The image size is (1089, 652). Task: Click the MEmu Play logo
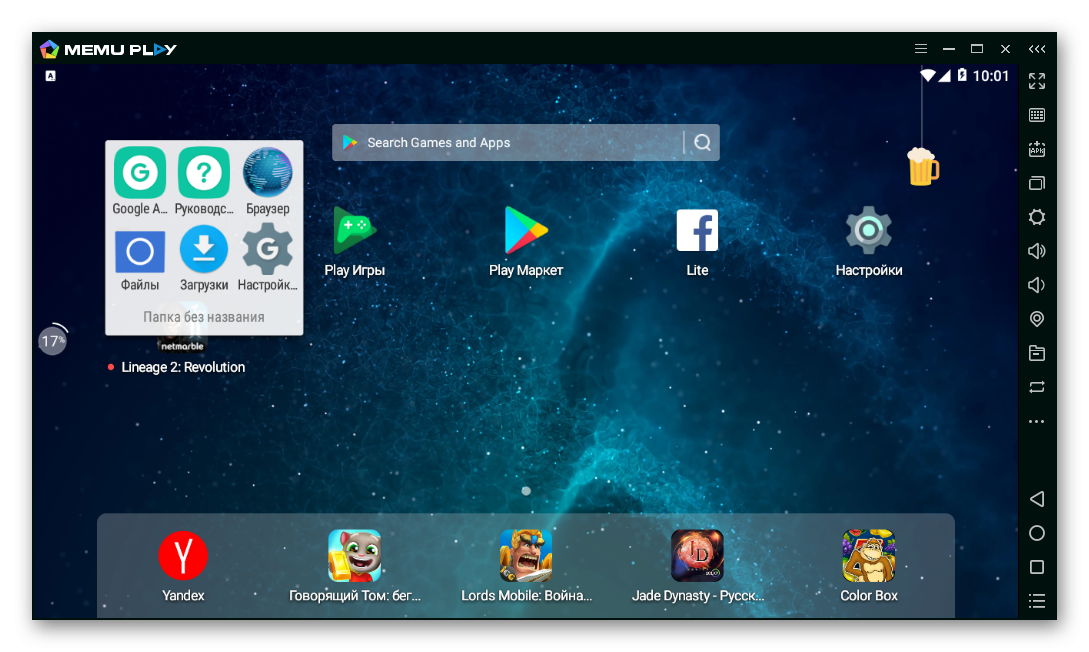tap(108, 49)
